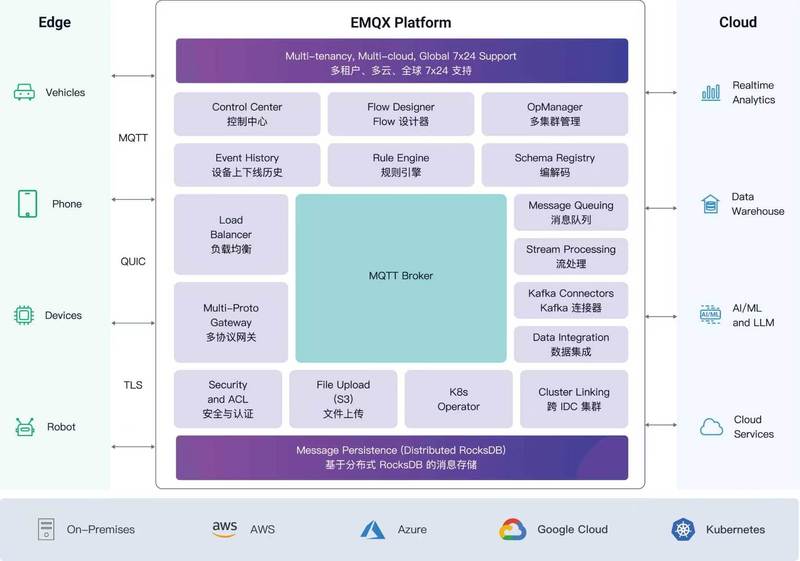Click the Vehicles label
The image size is (800, 561).
point(65,92)
